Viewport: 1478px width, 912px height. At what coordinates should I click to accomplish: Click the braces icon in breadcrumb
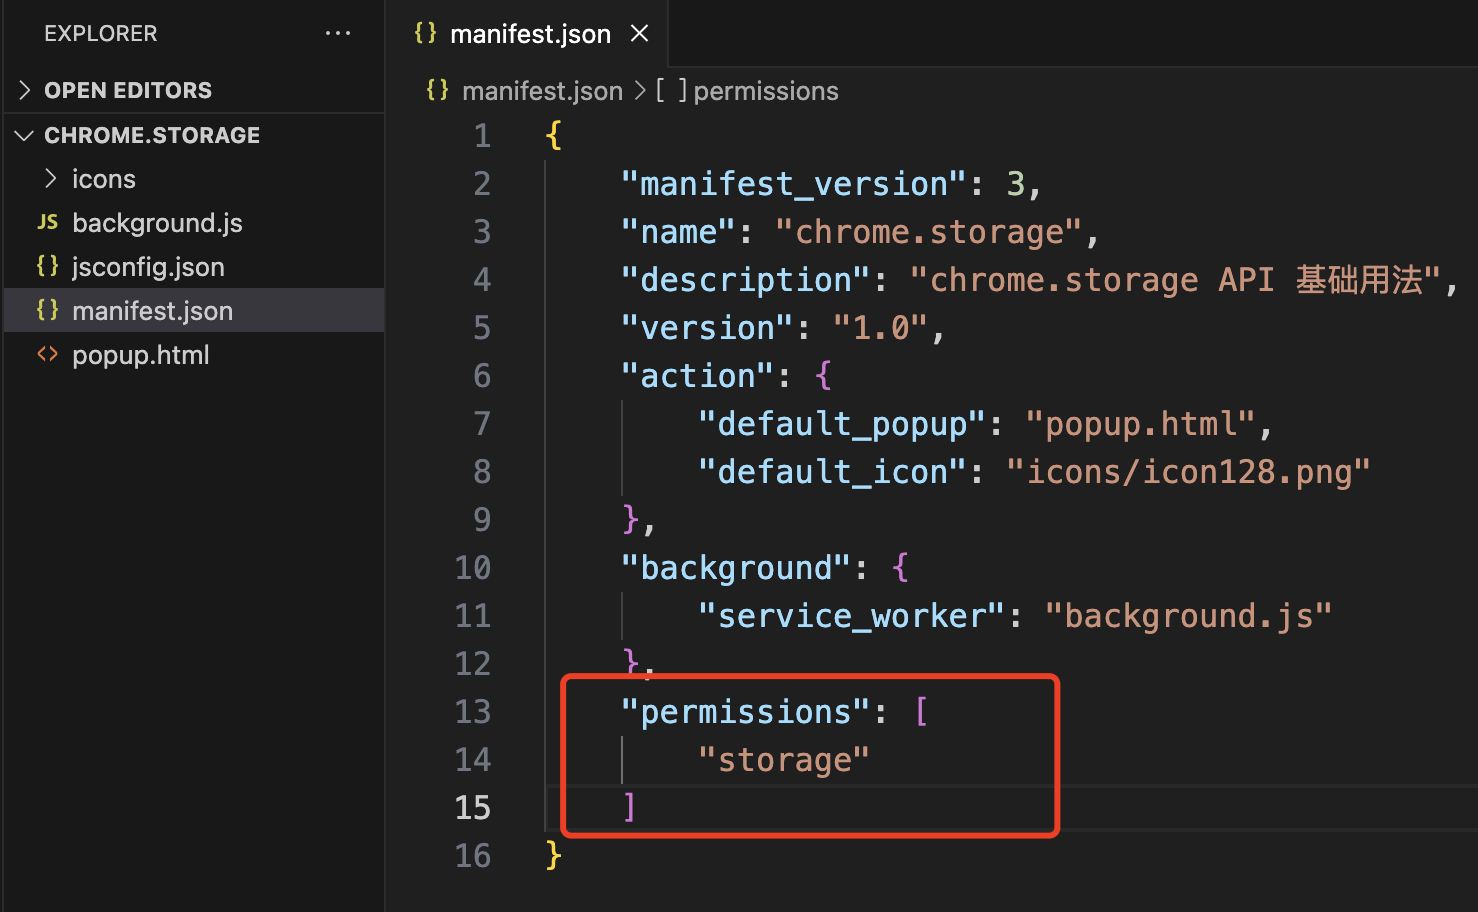point(437,90)
